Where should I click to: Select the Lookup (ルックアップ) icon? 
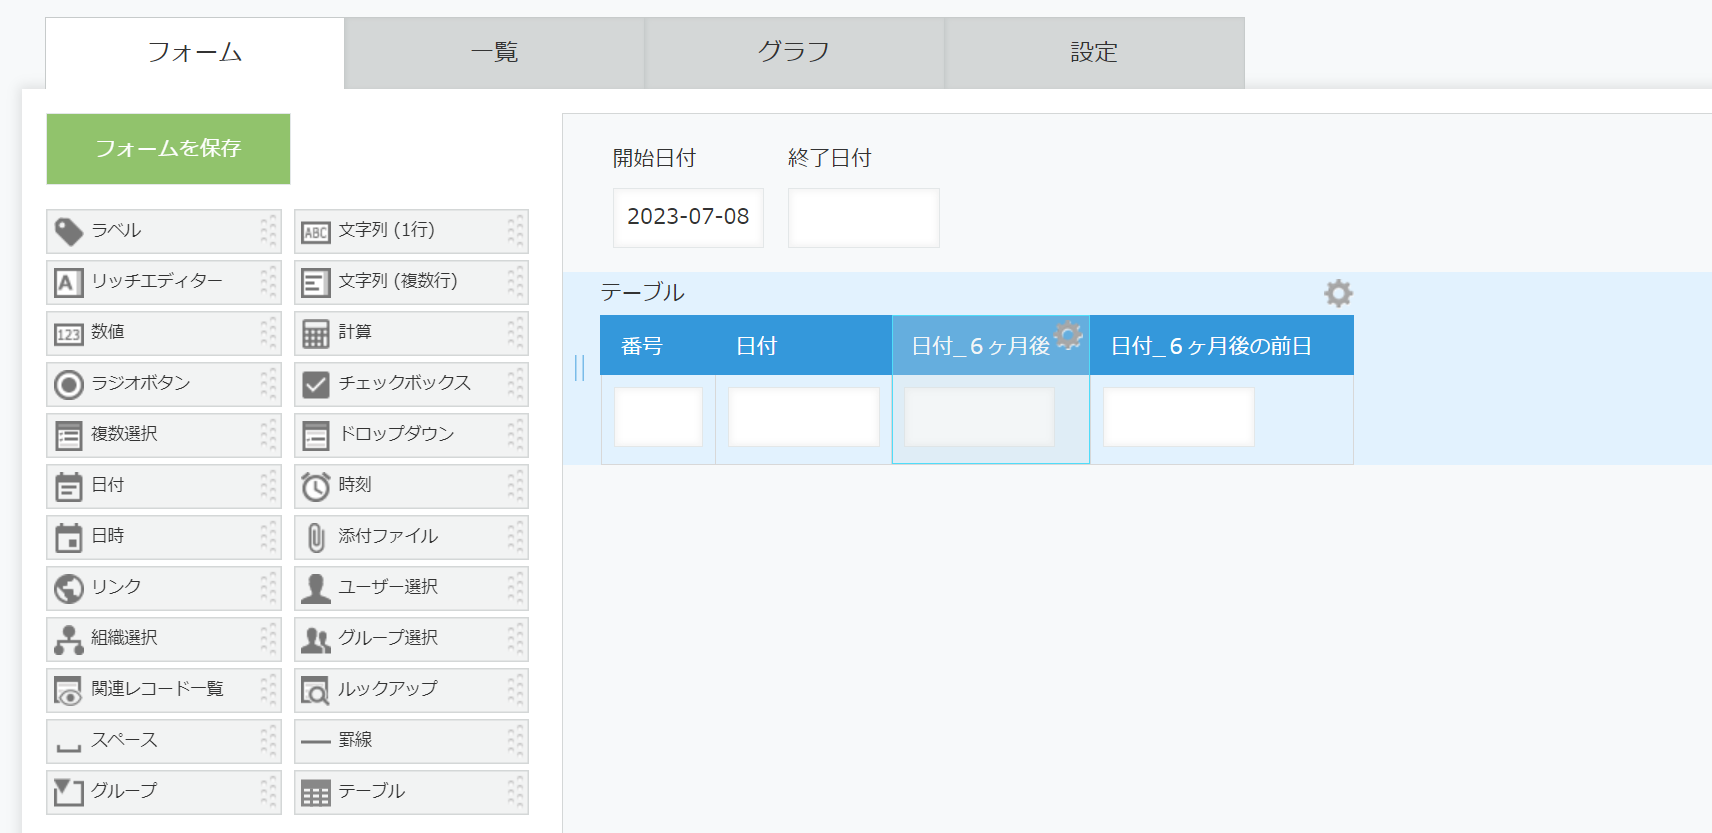tap(316, 690)
